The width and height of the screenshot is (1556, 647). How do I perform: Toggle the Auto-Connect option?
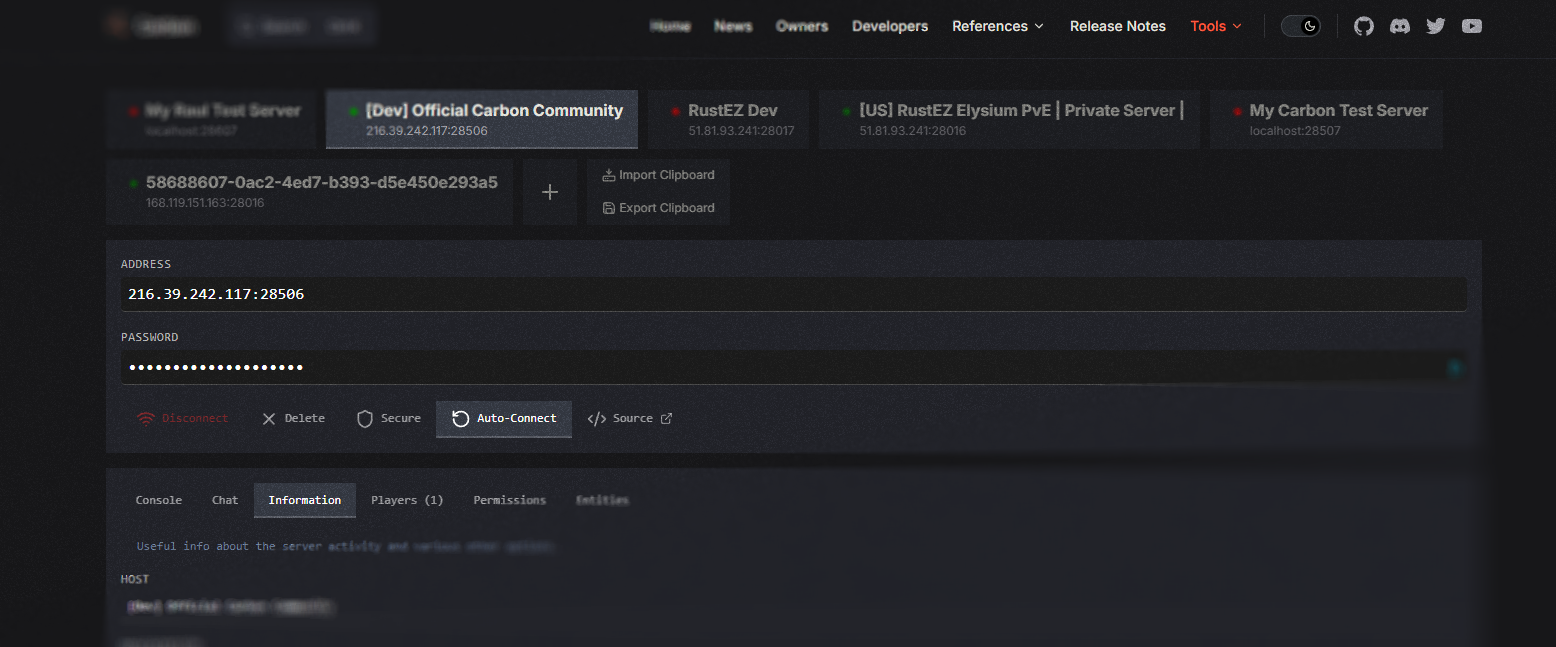click(x=504, y=418)
